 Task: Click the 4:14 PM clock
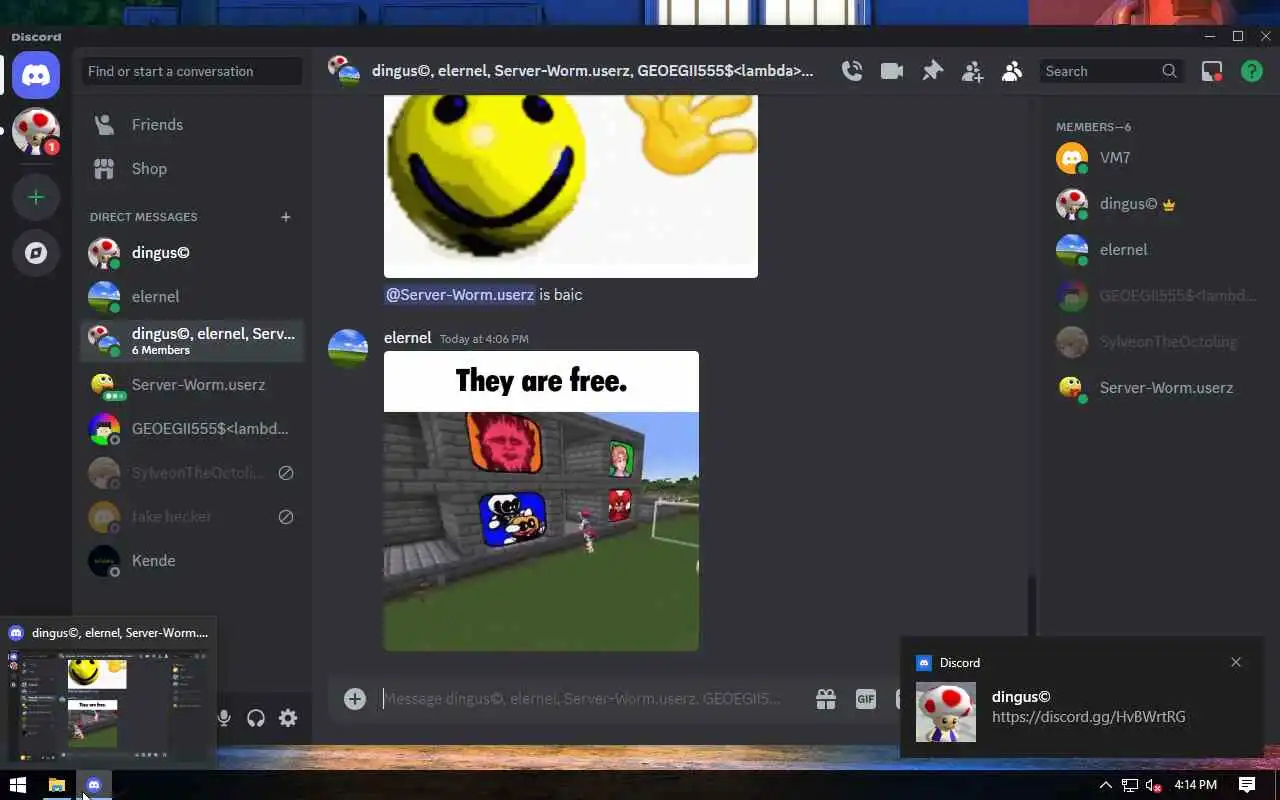point(1196,785)
